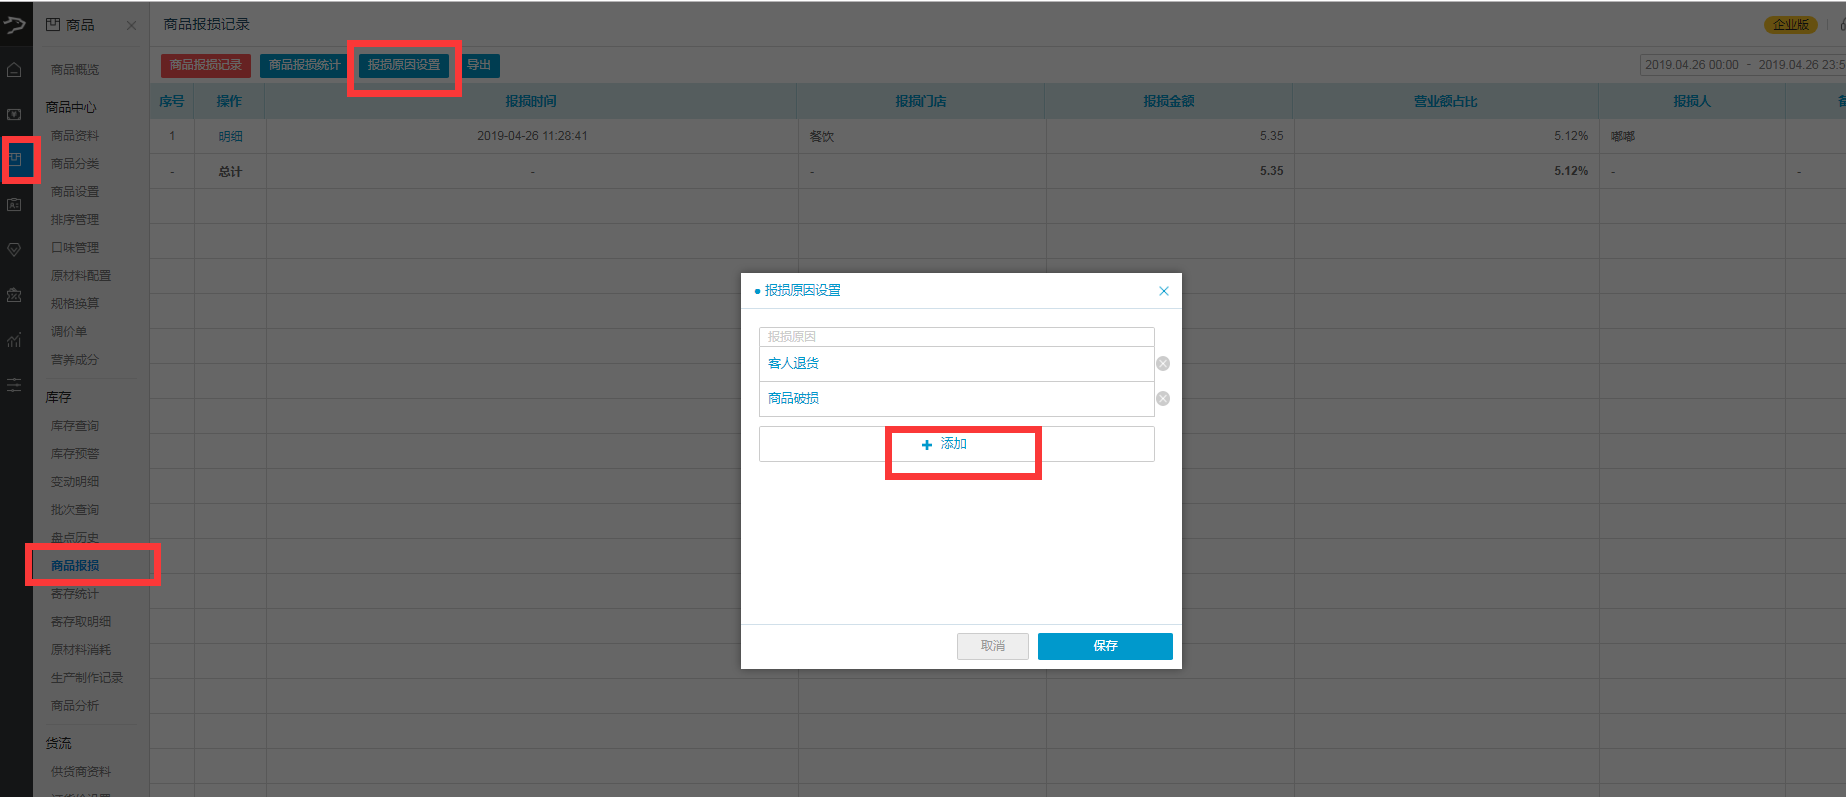The image size is (1846, 797).
Task: Close the 商品 side panel with its X
Action: click(x=131, y=26)
